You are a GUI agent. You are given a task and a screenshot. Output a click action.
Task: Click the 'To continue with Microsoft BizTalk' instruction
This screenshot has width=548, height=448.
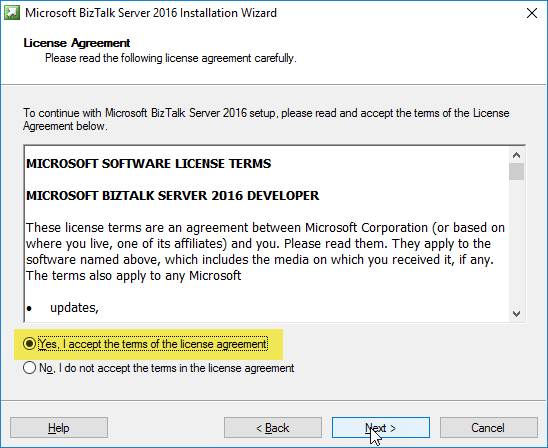266,120
